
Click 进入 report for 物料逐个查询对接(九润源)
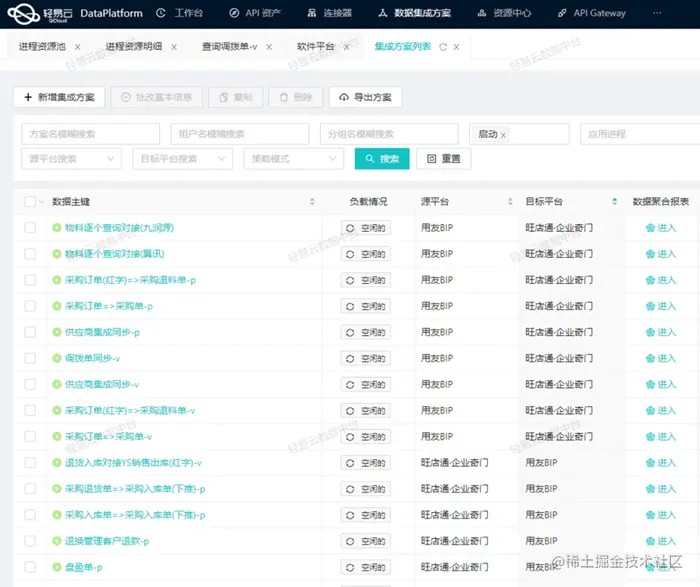point(661,228)
